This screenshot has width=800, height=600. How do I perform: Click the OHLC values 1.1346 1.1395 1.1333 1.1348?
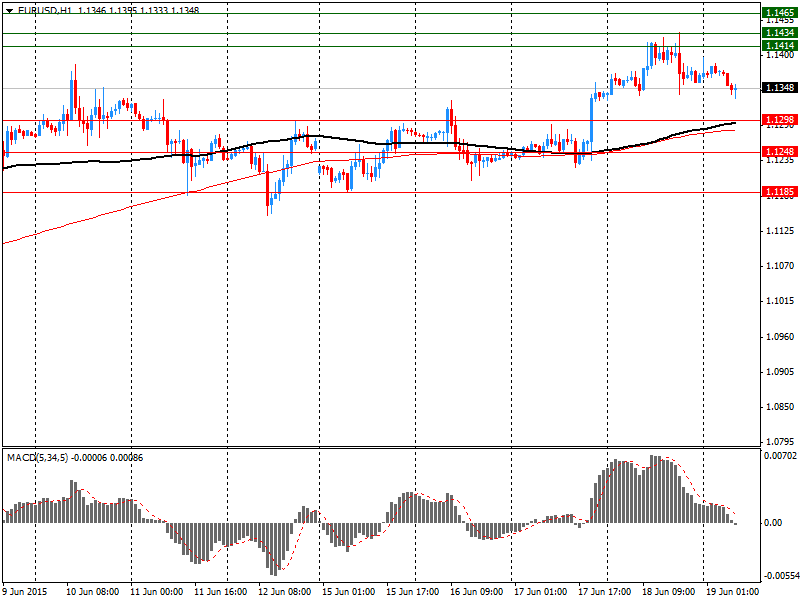coord(139,10)
